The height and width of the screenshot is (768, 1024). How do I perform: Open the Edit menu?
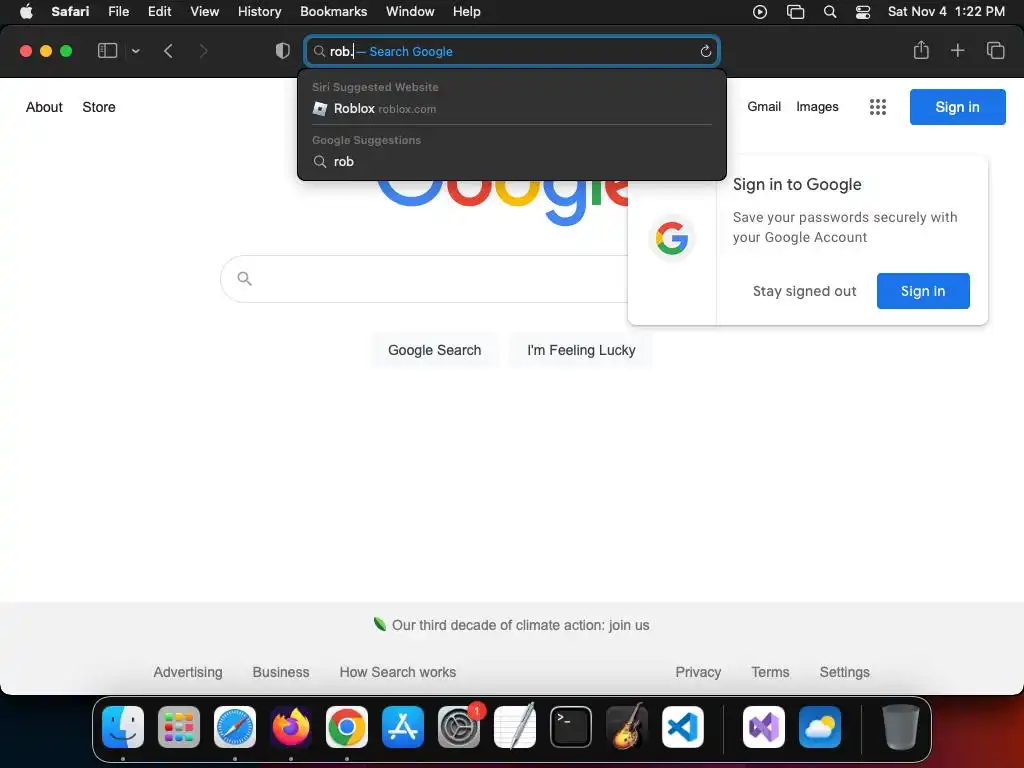[159, 12]
